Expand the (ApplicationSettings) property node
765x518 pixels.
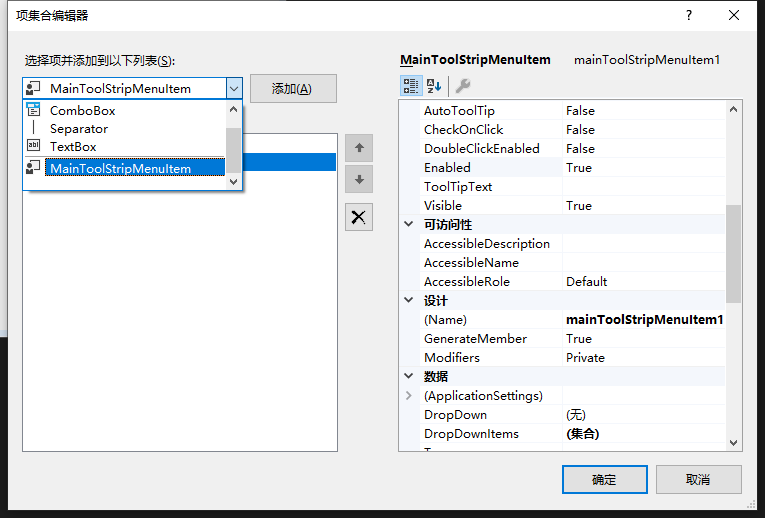[x=409, y=396]
